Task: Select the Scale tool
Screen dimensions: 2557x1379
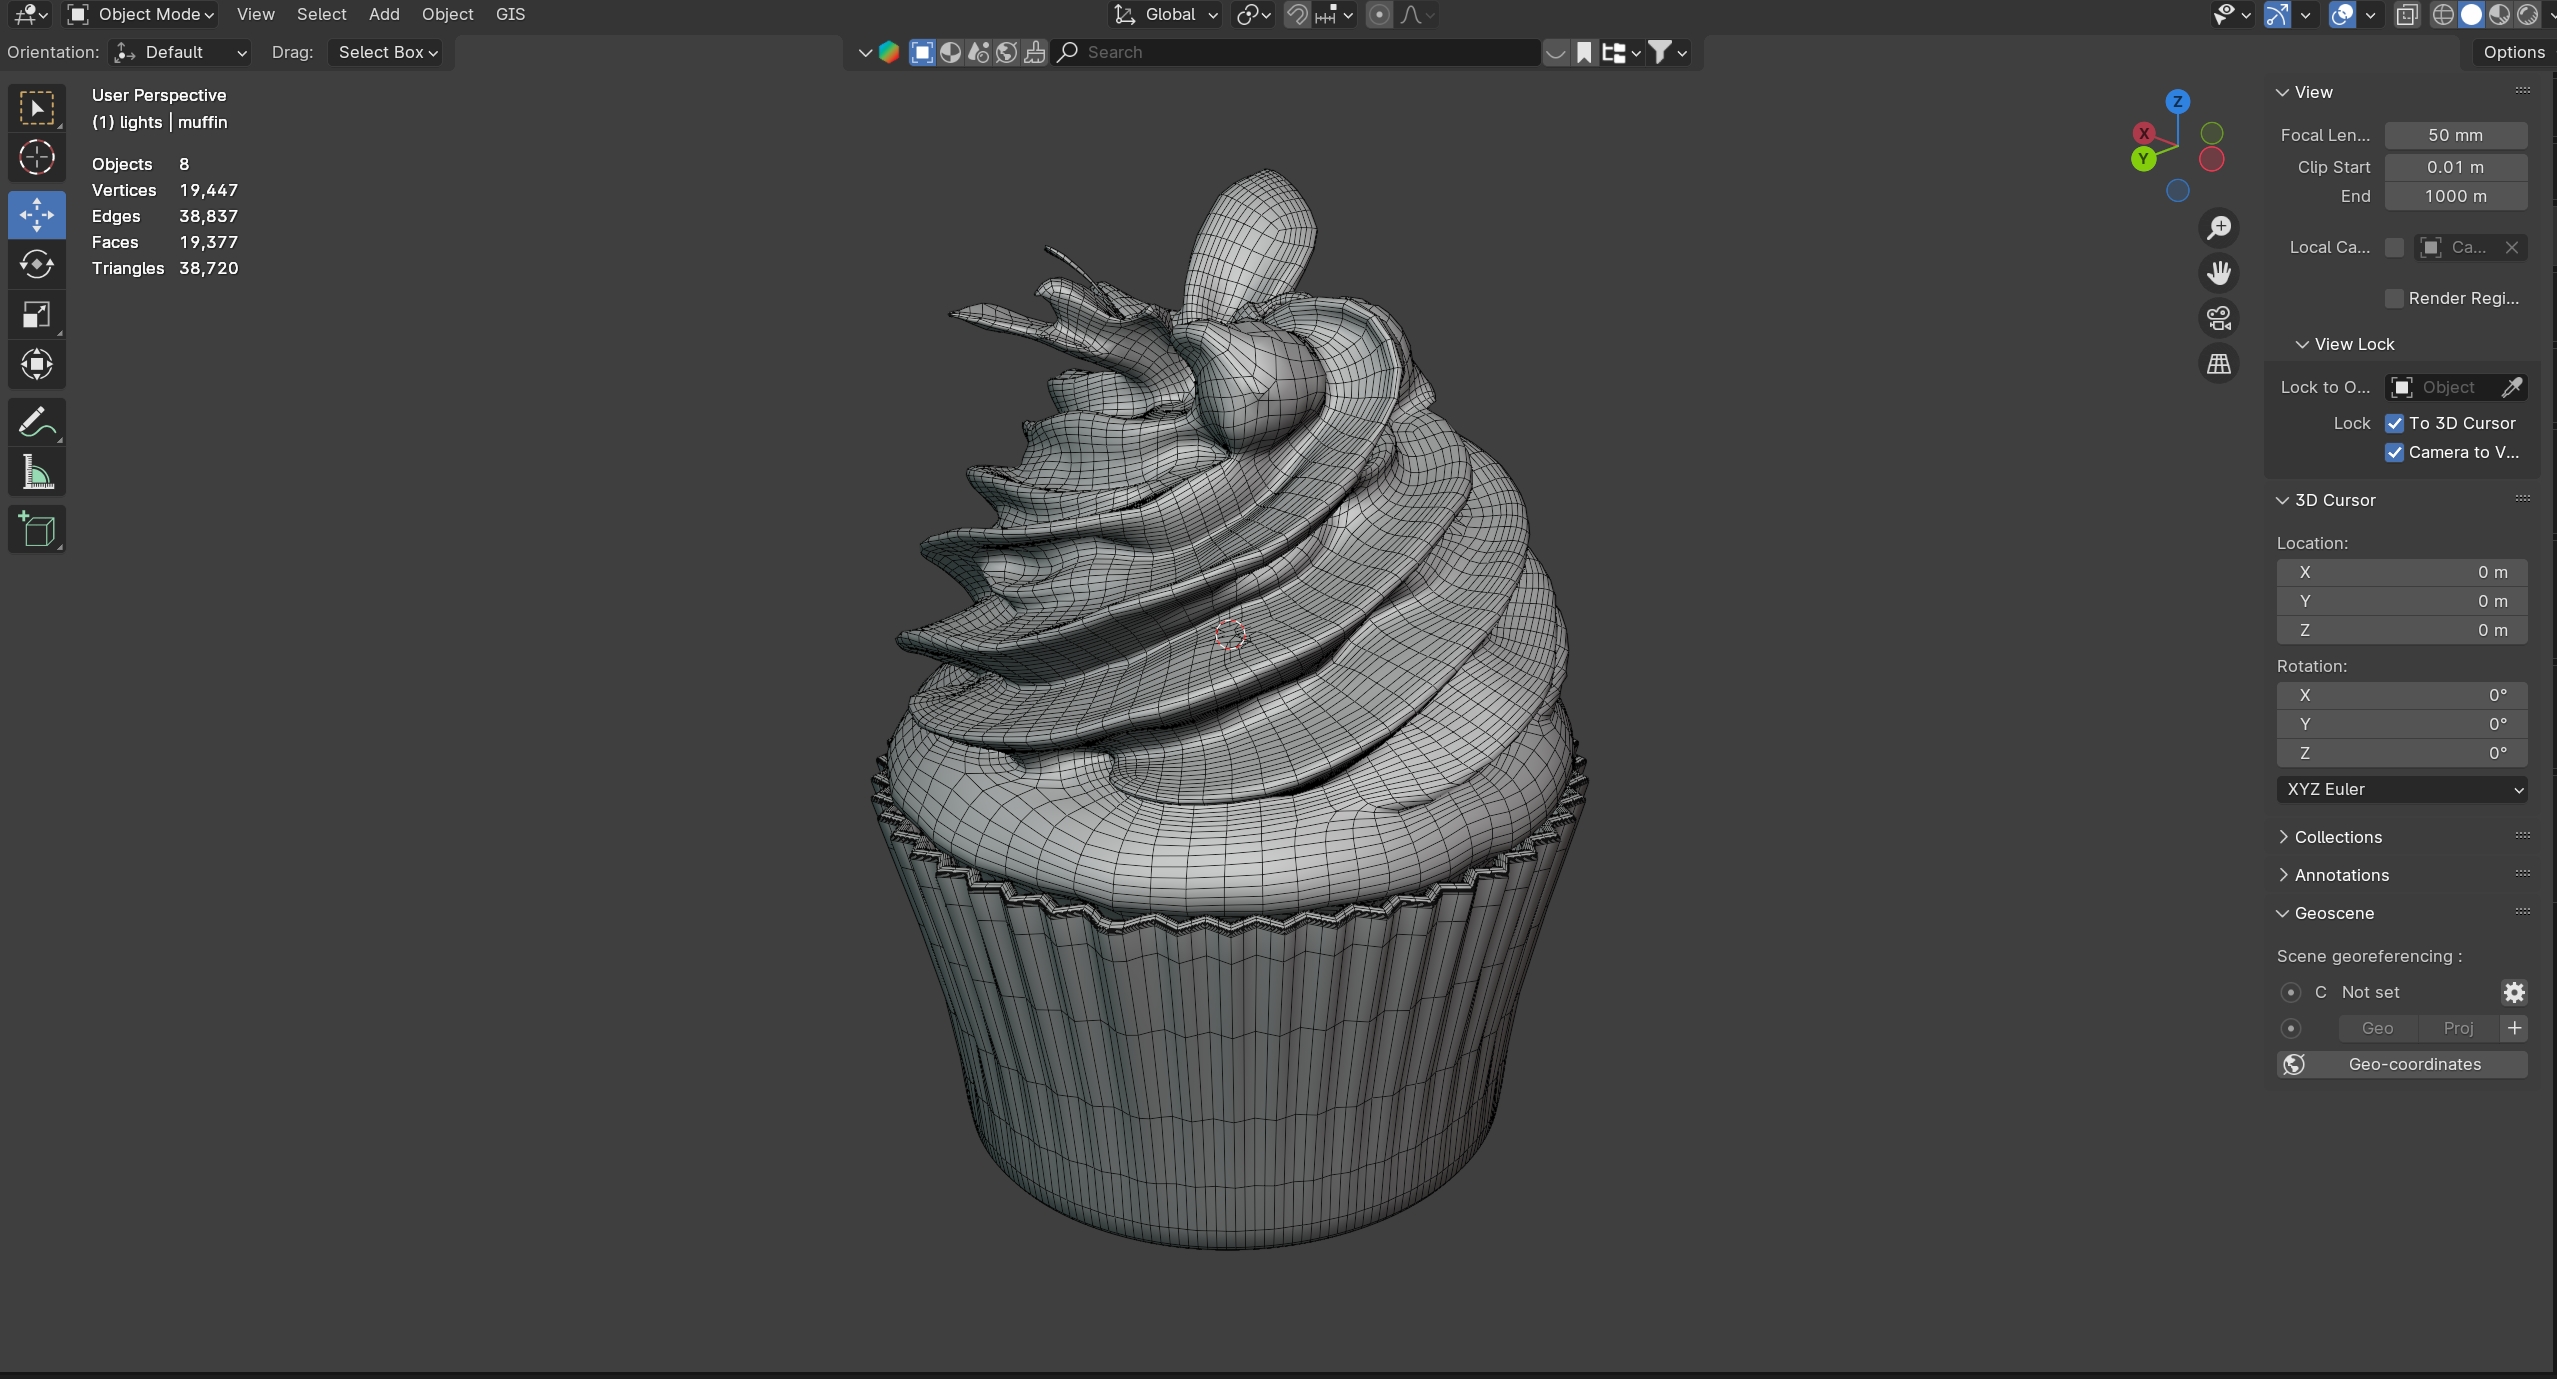Action: [x=37, y=315]
